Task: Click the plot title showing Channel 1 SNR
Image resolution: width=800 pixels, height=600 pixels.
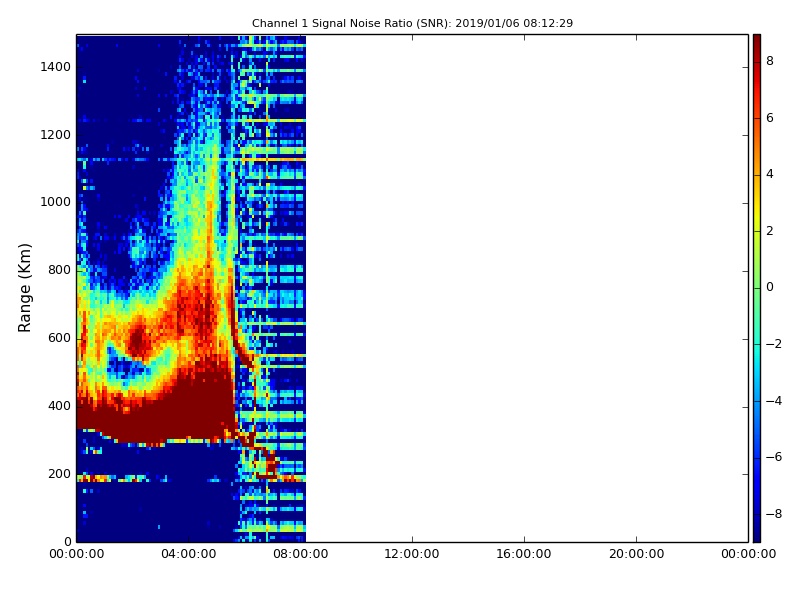Action: 412,23
